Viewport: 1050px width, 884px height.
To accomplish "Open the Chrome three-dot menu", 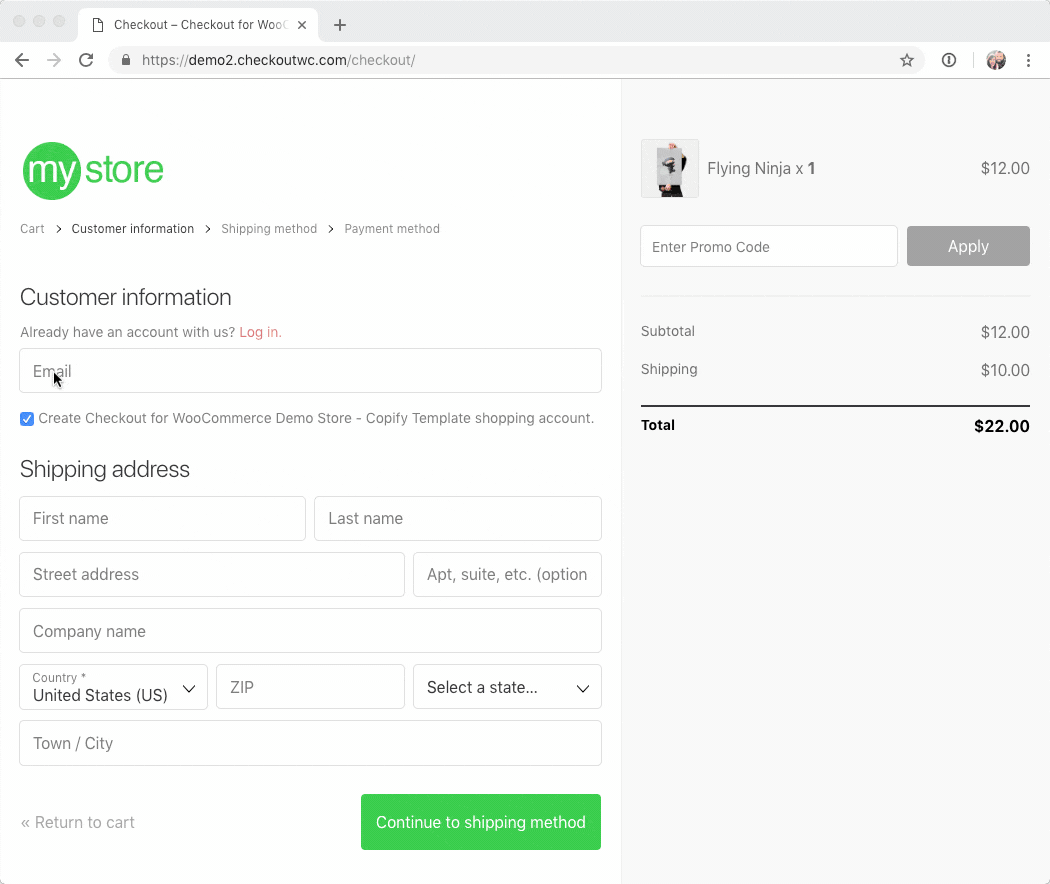I will click(1029, 60).
